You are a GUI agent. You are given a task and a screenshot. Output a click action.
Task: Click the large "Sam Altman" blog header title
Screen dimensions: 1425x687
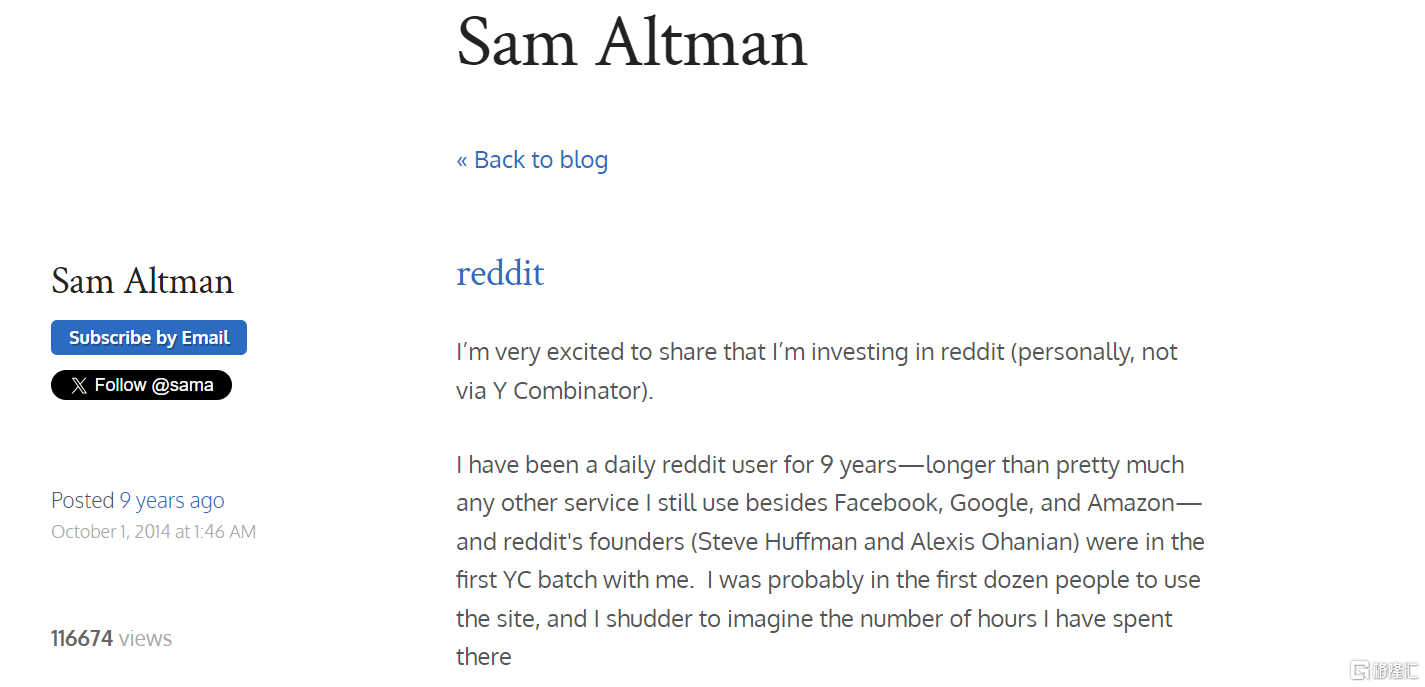pyautogui.click(x=631, y=42)
